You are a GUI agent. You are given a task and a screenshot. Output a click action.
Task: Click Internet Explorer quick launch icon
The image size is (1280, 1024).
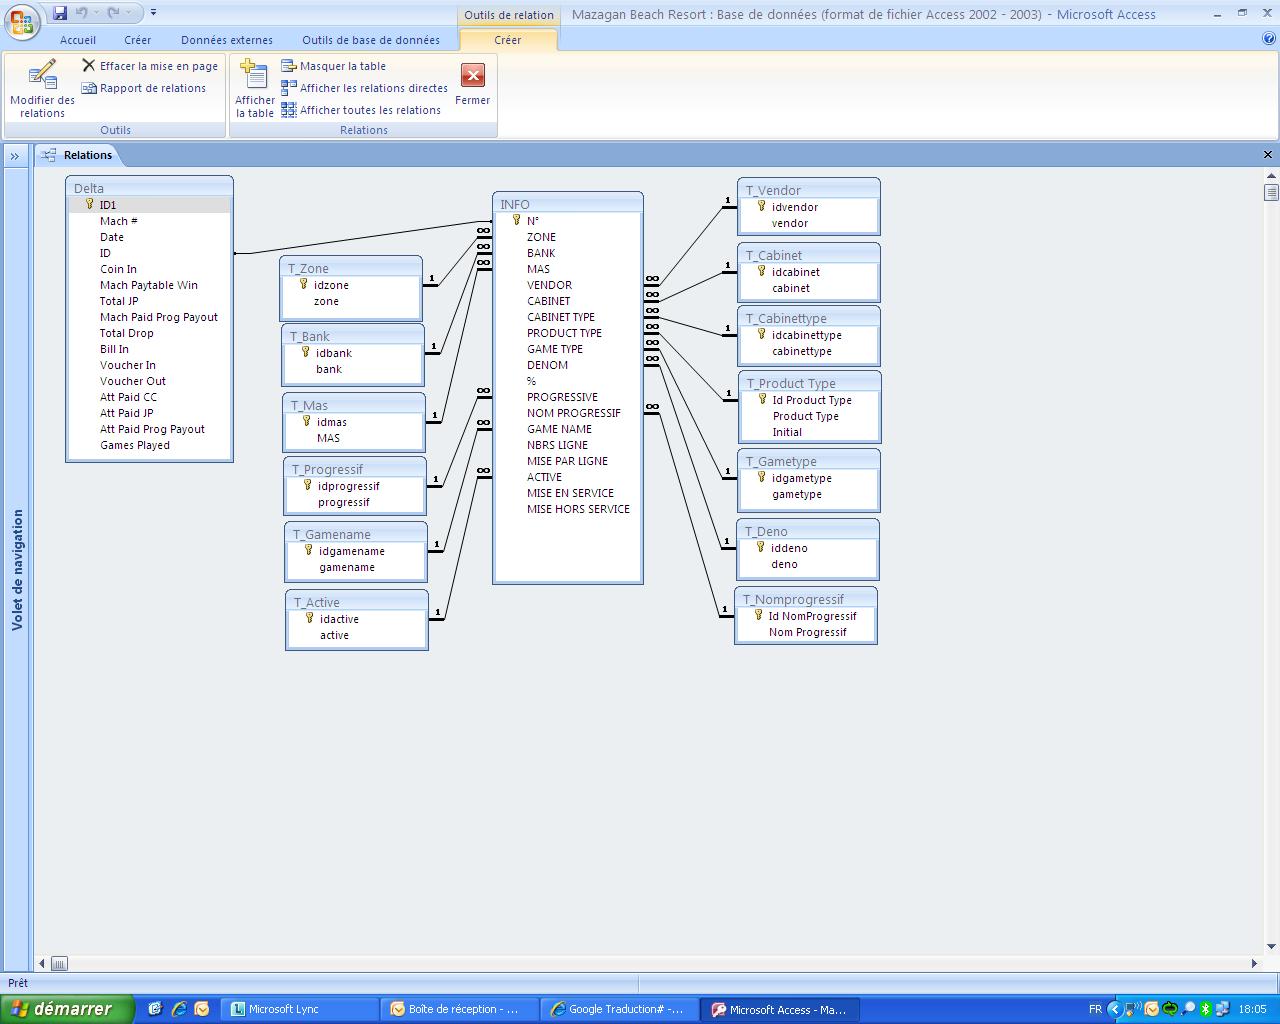[x=179, y=1009]
